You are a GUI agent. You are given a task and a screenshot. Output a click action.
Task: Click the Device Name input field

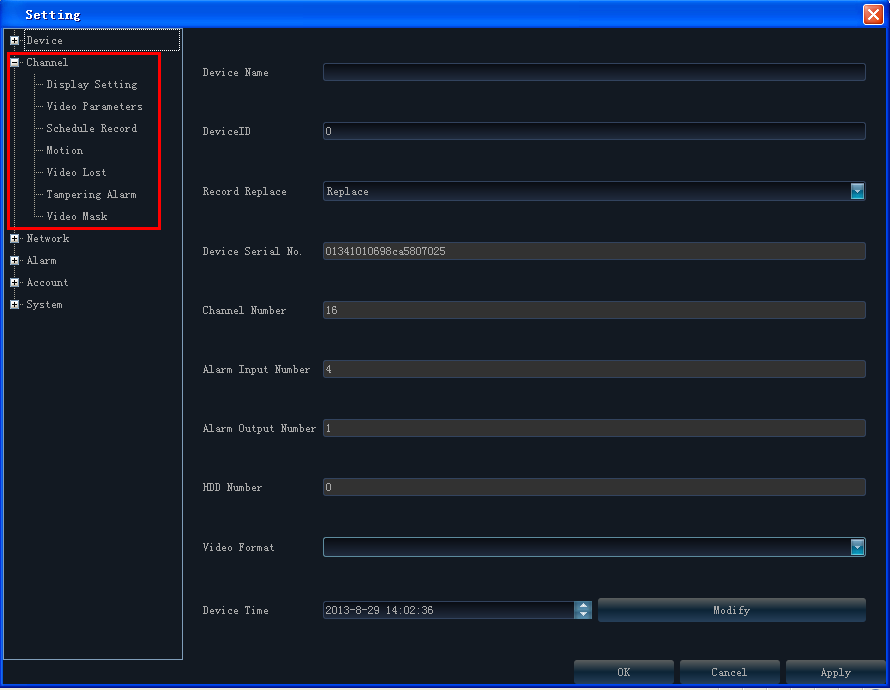[594, 72]
